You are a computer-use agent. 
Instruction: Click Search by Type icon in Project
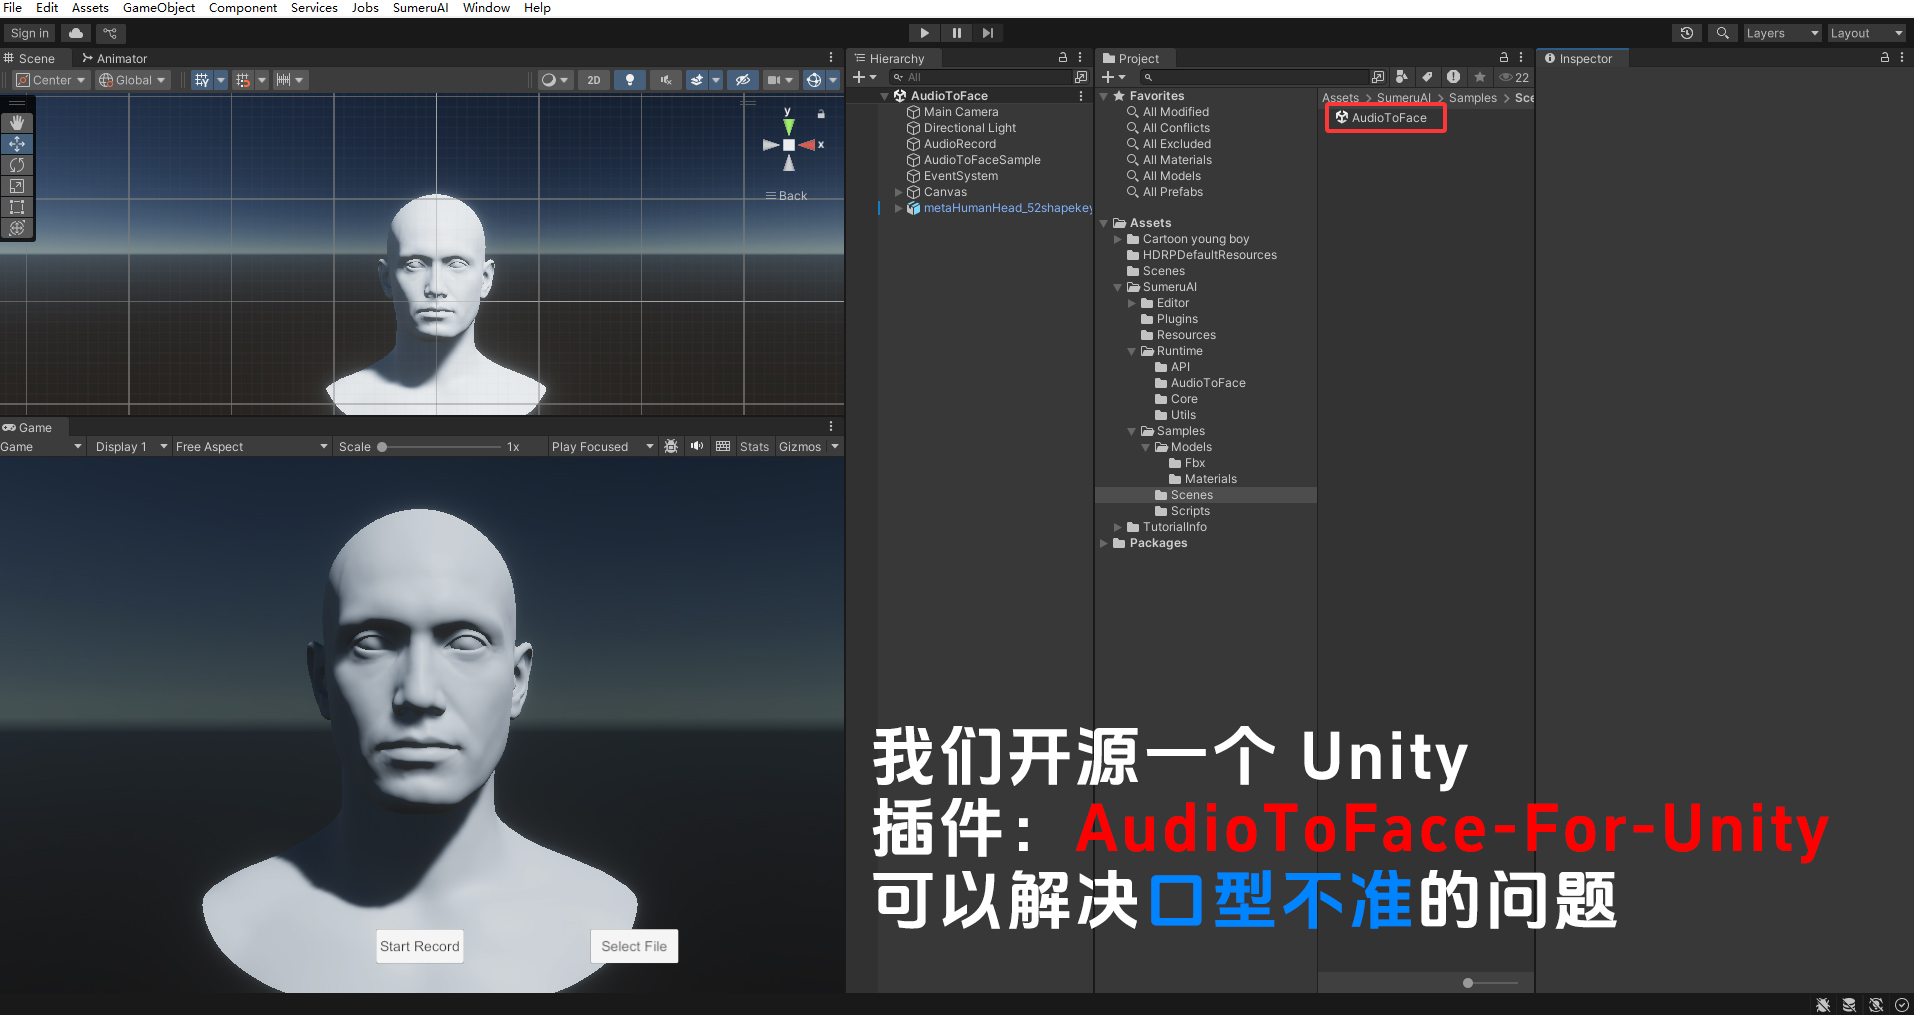point(1402,77)
